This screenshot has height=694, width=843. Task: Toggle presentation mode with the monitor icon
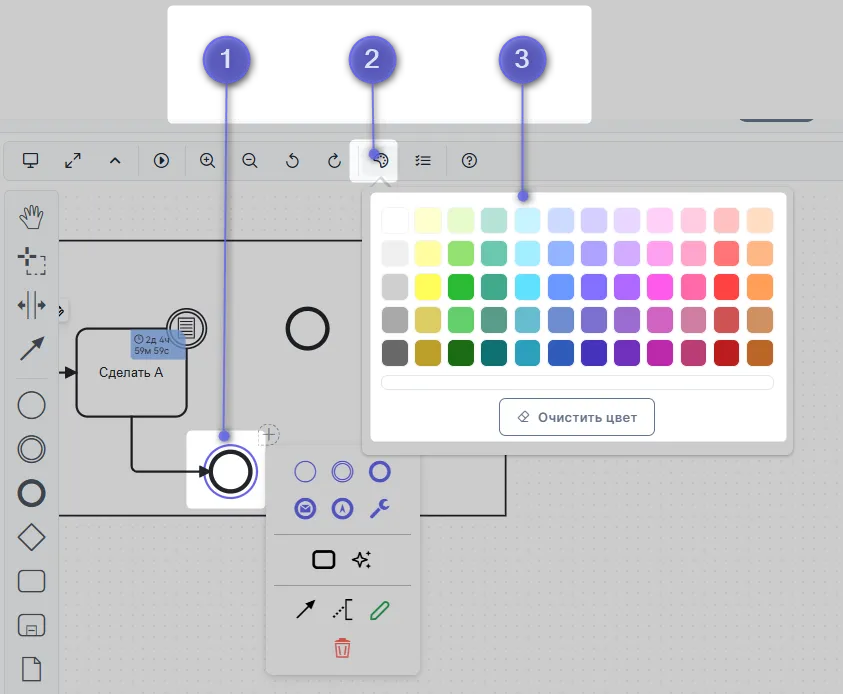point(30,160)
